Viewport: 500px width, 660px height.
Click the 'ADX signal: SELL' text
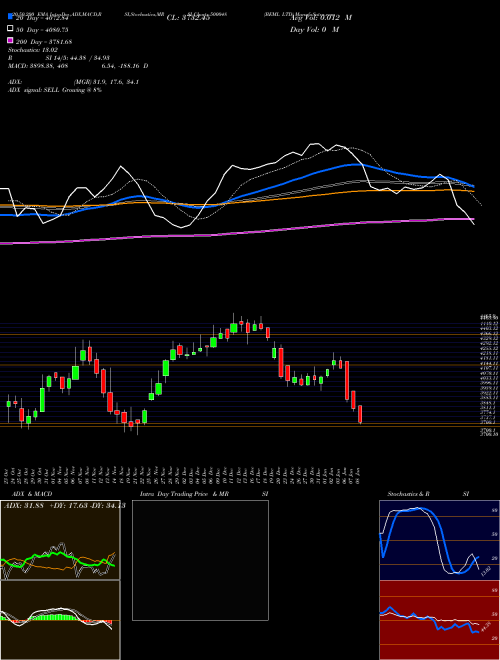34,90
